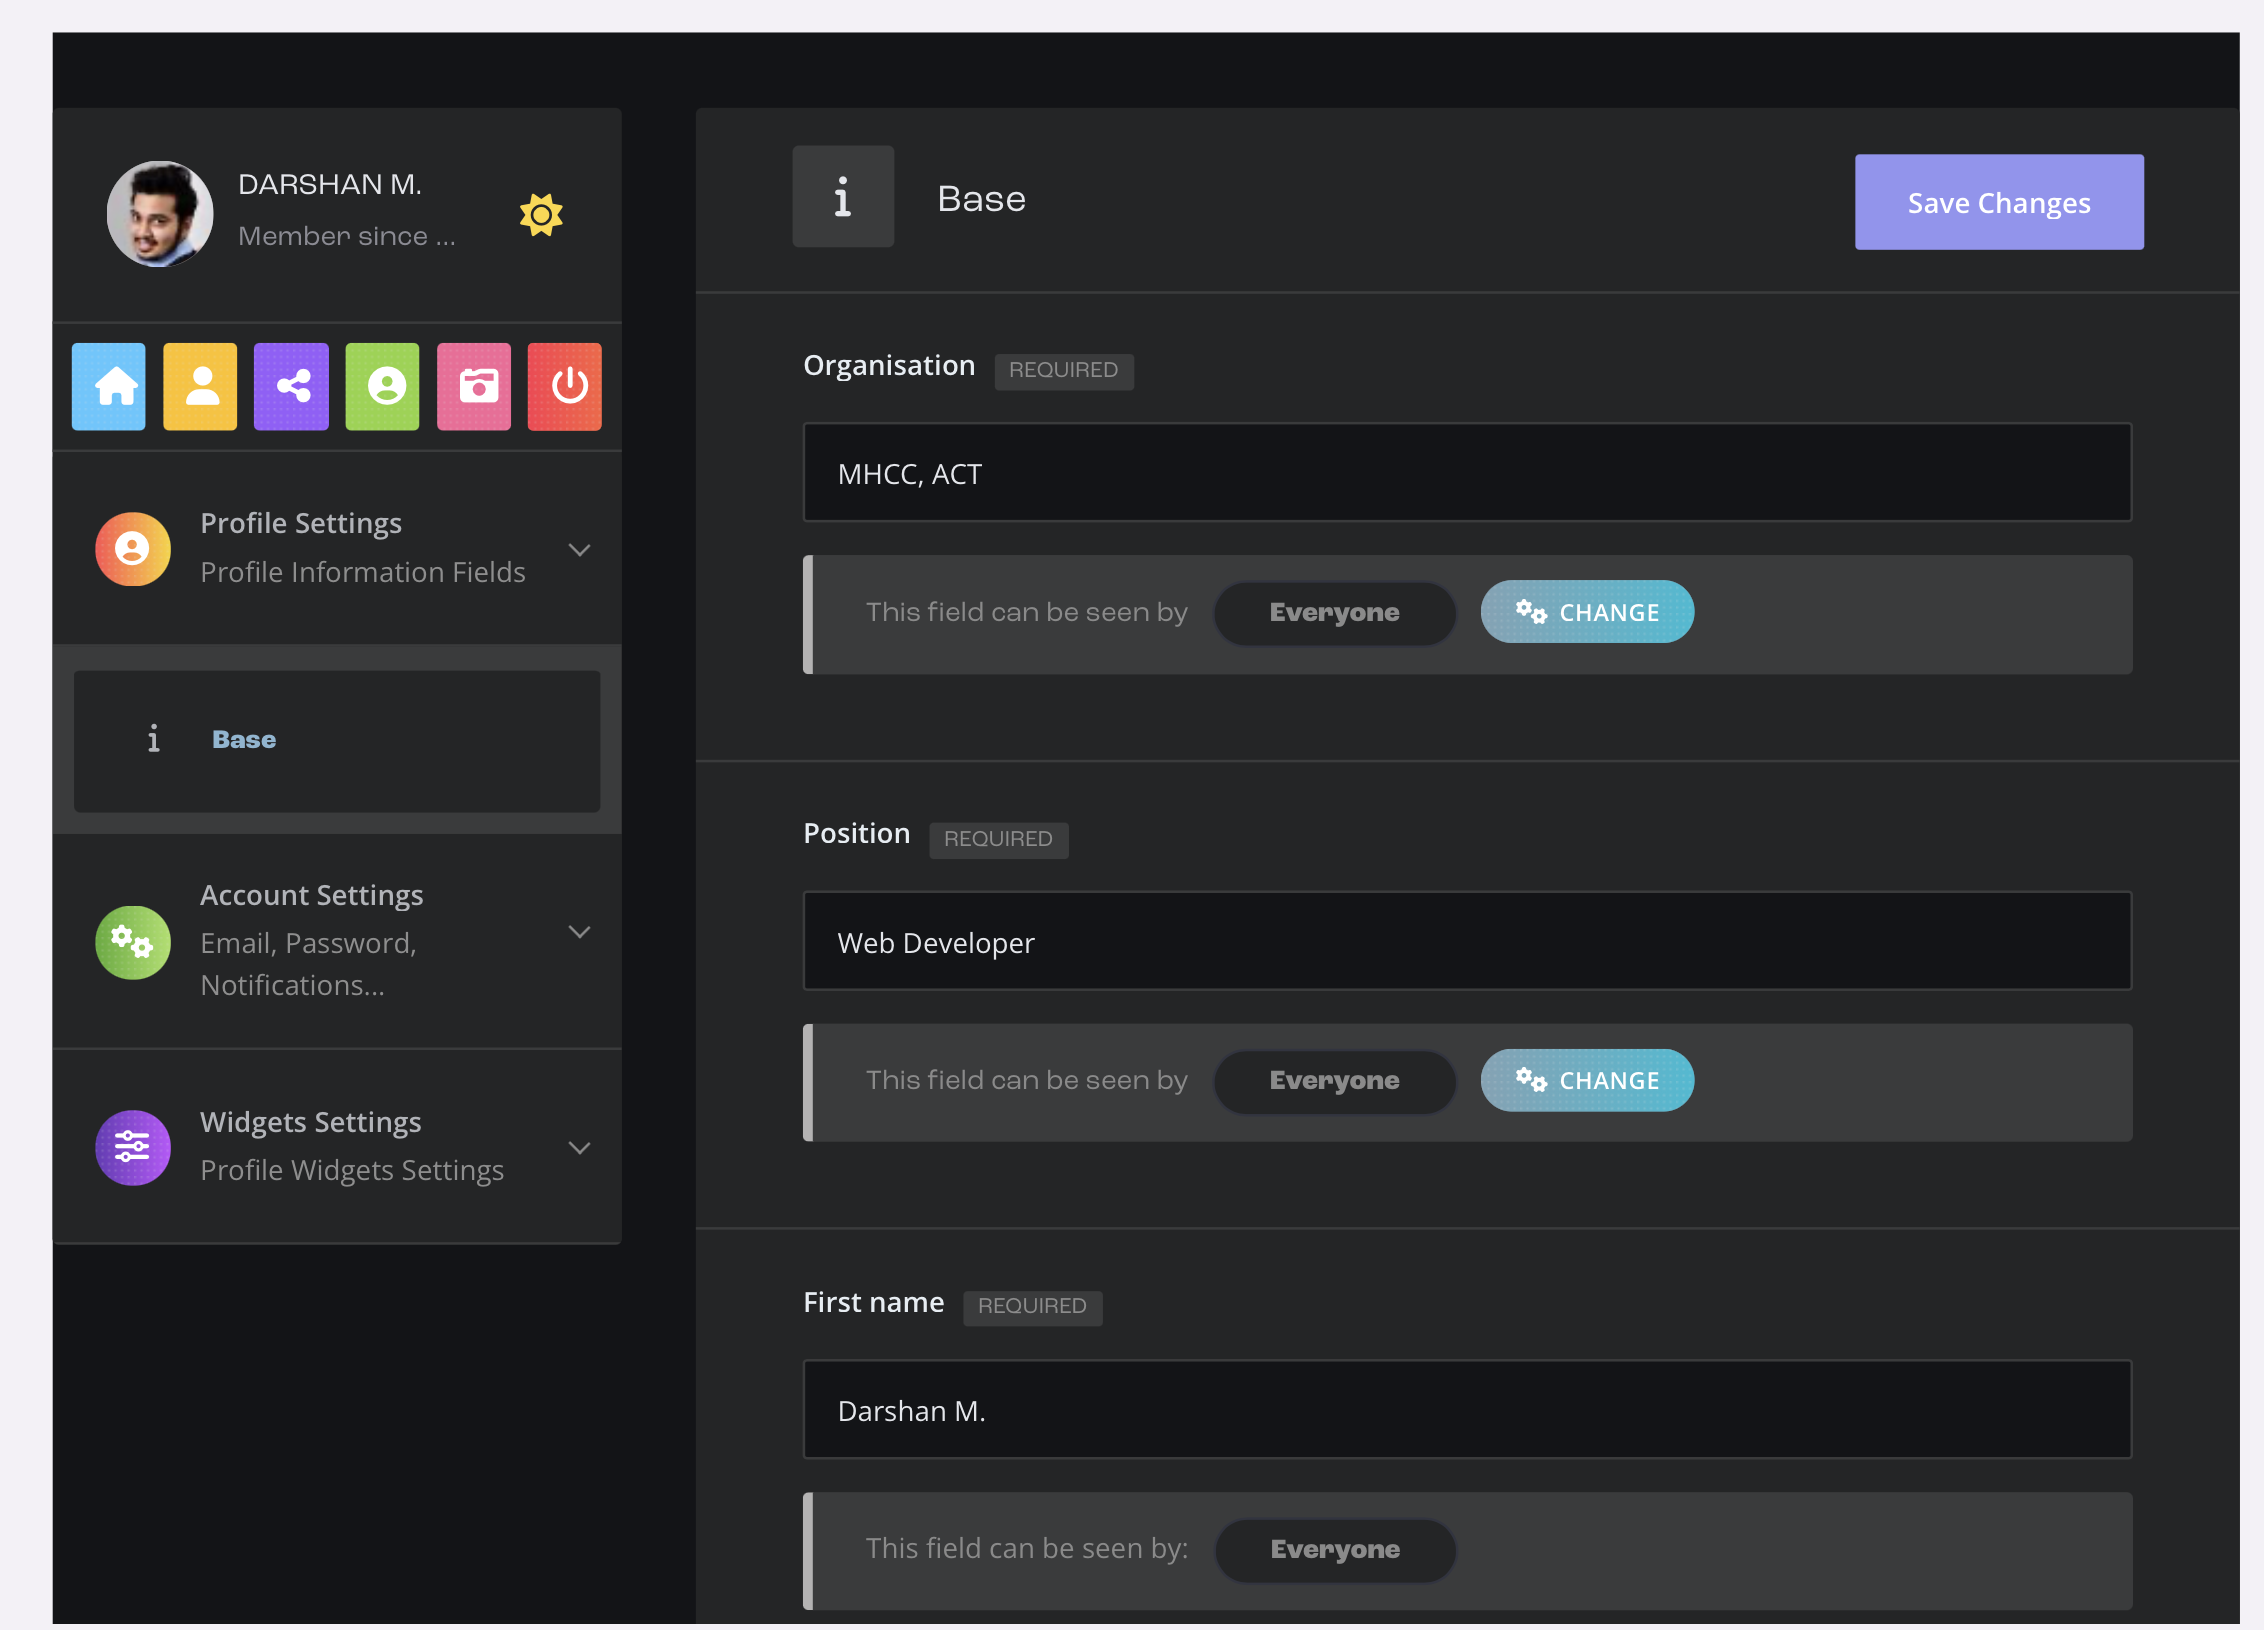This screenshot has height=1630, width=2264.
Task: Click the 'Email, Password, Notifications...' subtitle
Action: (308, 964)
